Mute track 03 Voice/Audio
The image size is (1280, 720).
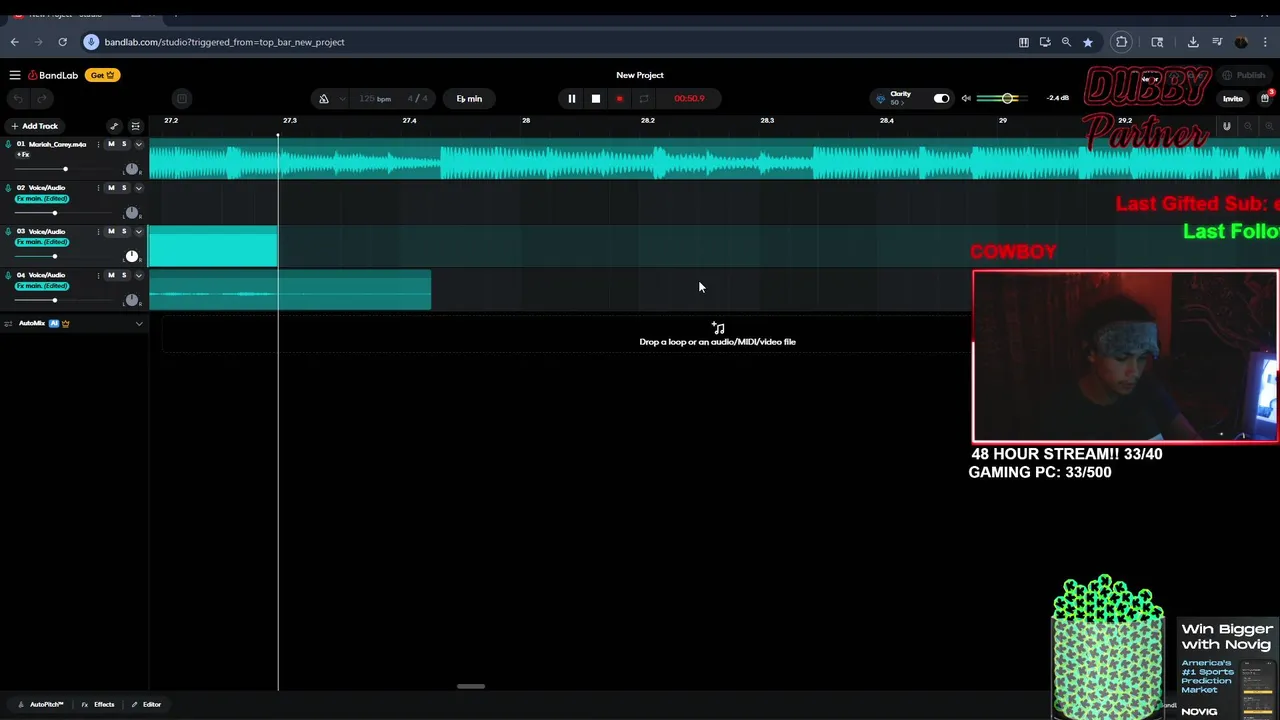click(x=111, y=231)
